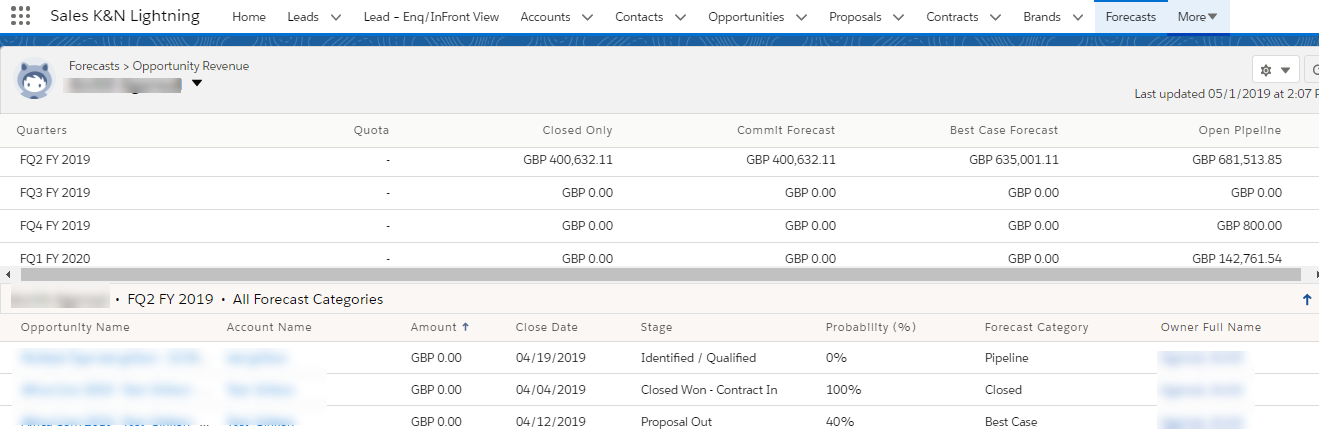Click the Last updated timestamp text
Screen dimensions: 1319x436
click(x=1226, y=94)
